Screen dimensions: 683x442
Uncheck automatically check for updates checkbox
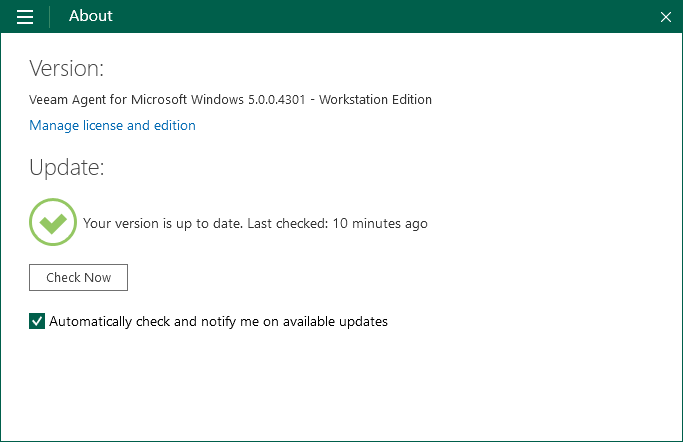pos(37,321)
